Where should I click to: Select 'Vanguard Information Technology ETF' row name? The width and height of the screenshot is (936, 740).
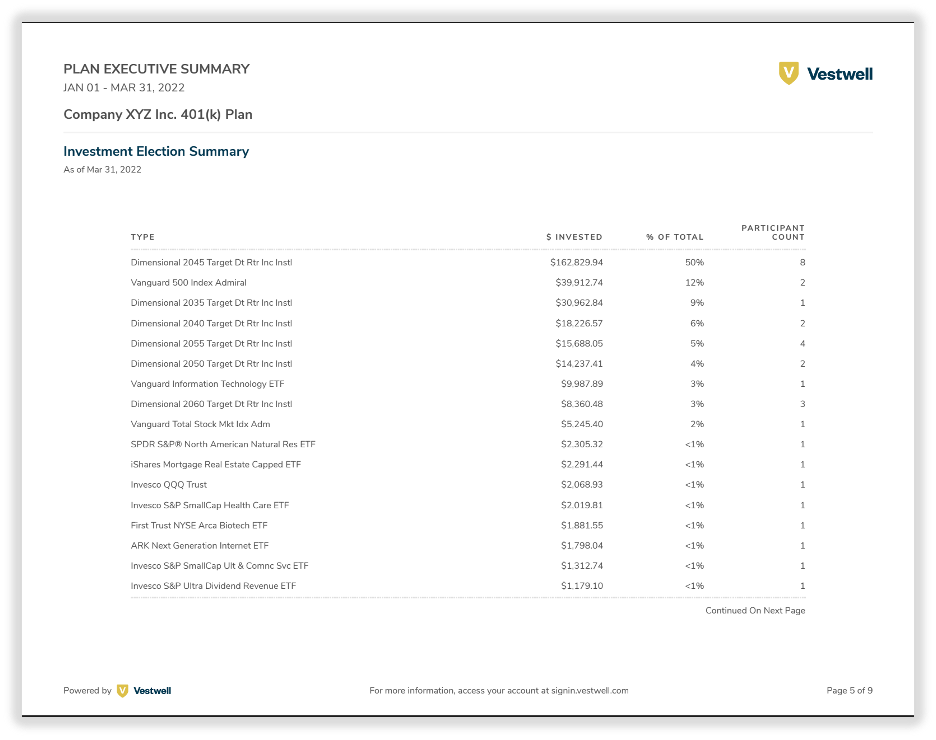click(207, 384)
